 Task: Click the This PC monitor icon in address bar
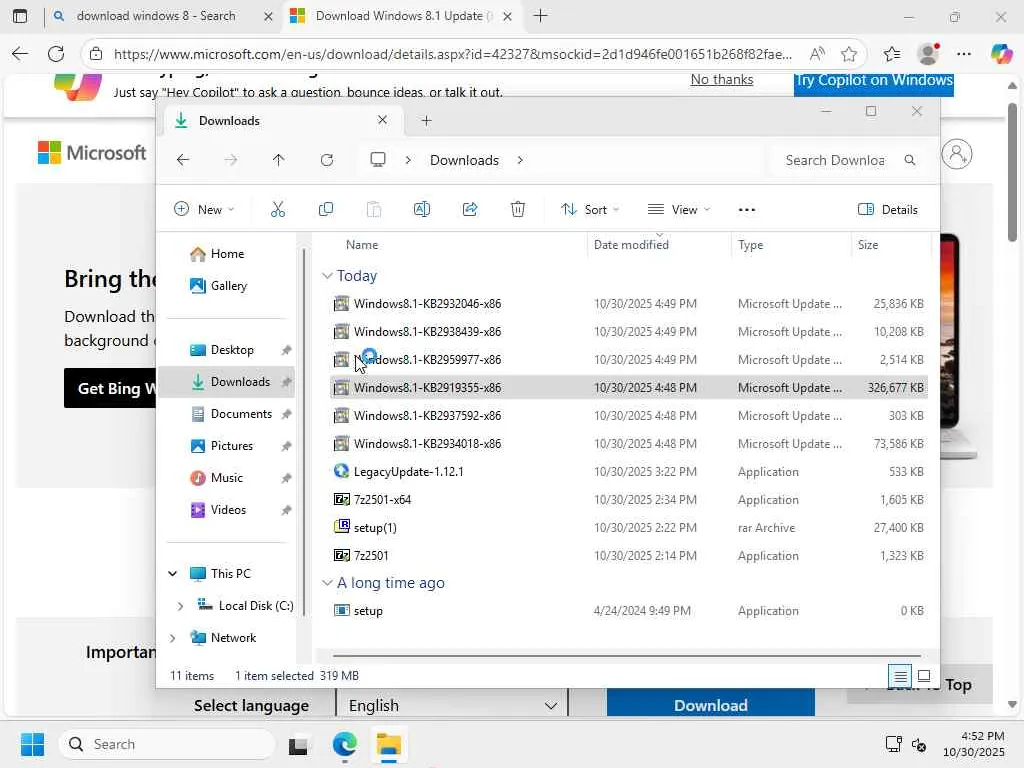click(x=377, y=160)
